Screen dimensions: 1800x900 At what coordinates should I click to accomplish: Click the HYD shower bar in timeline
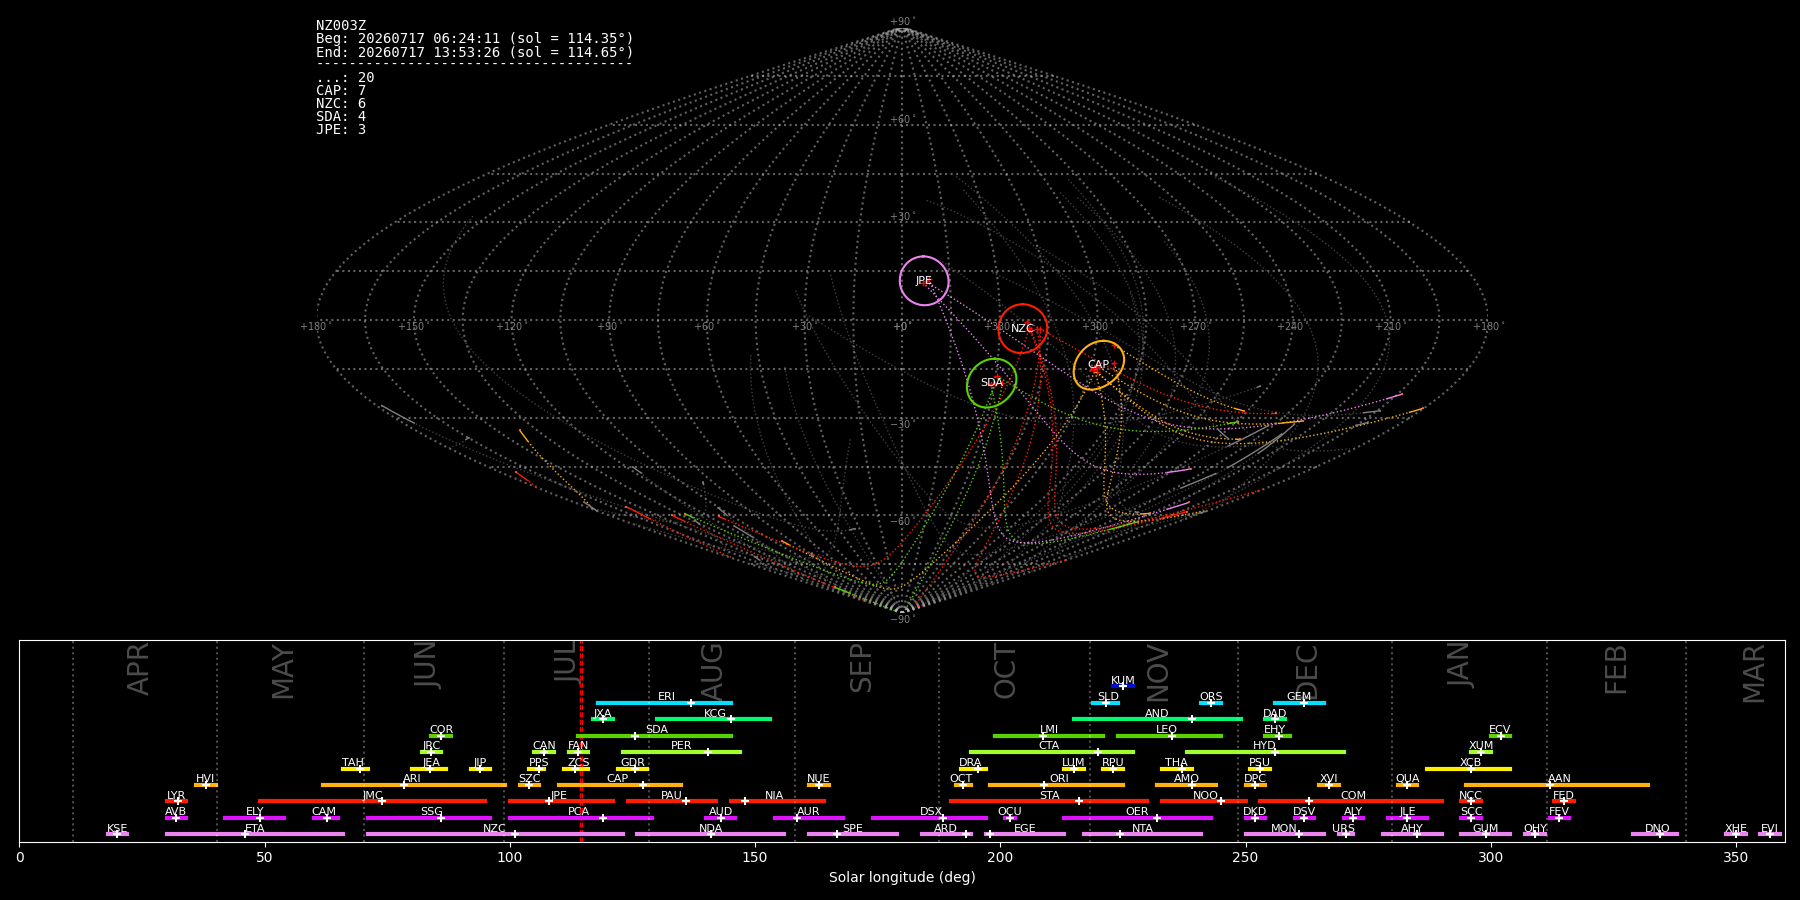pos(1265,752)
